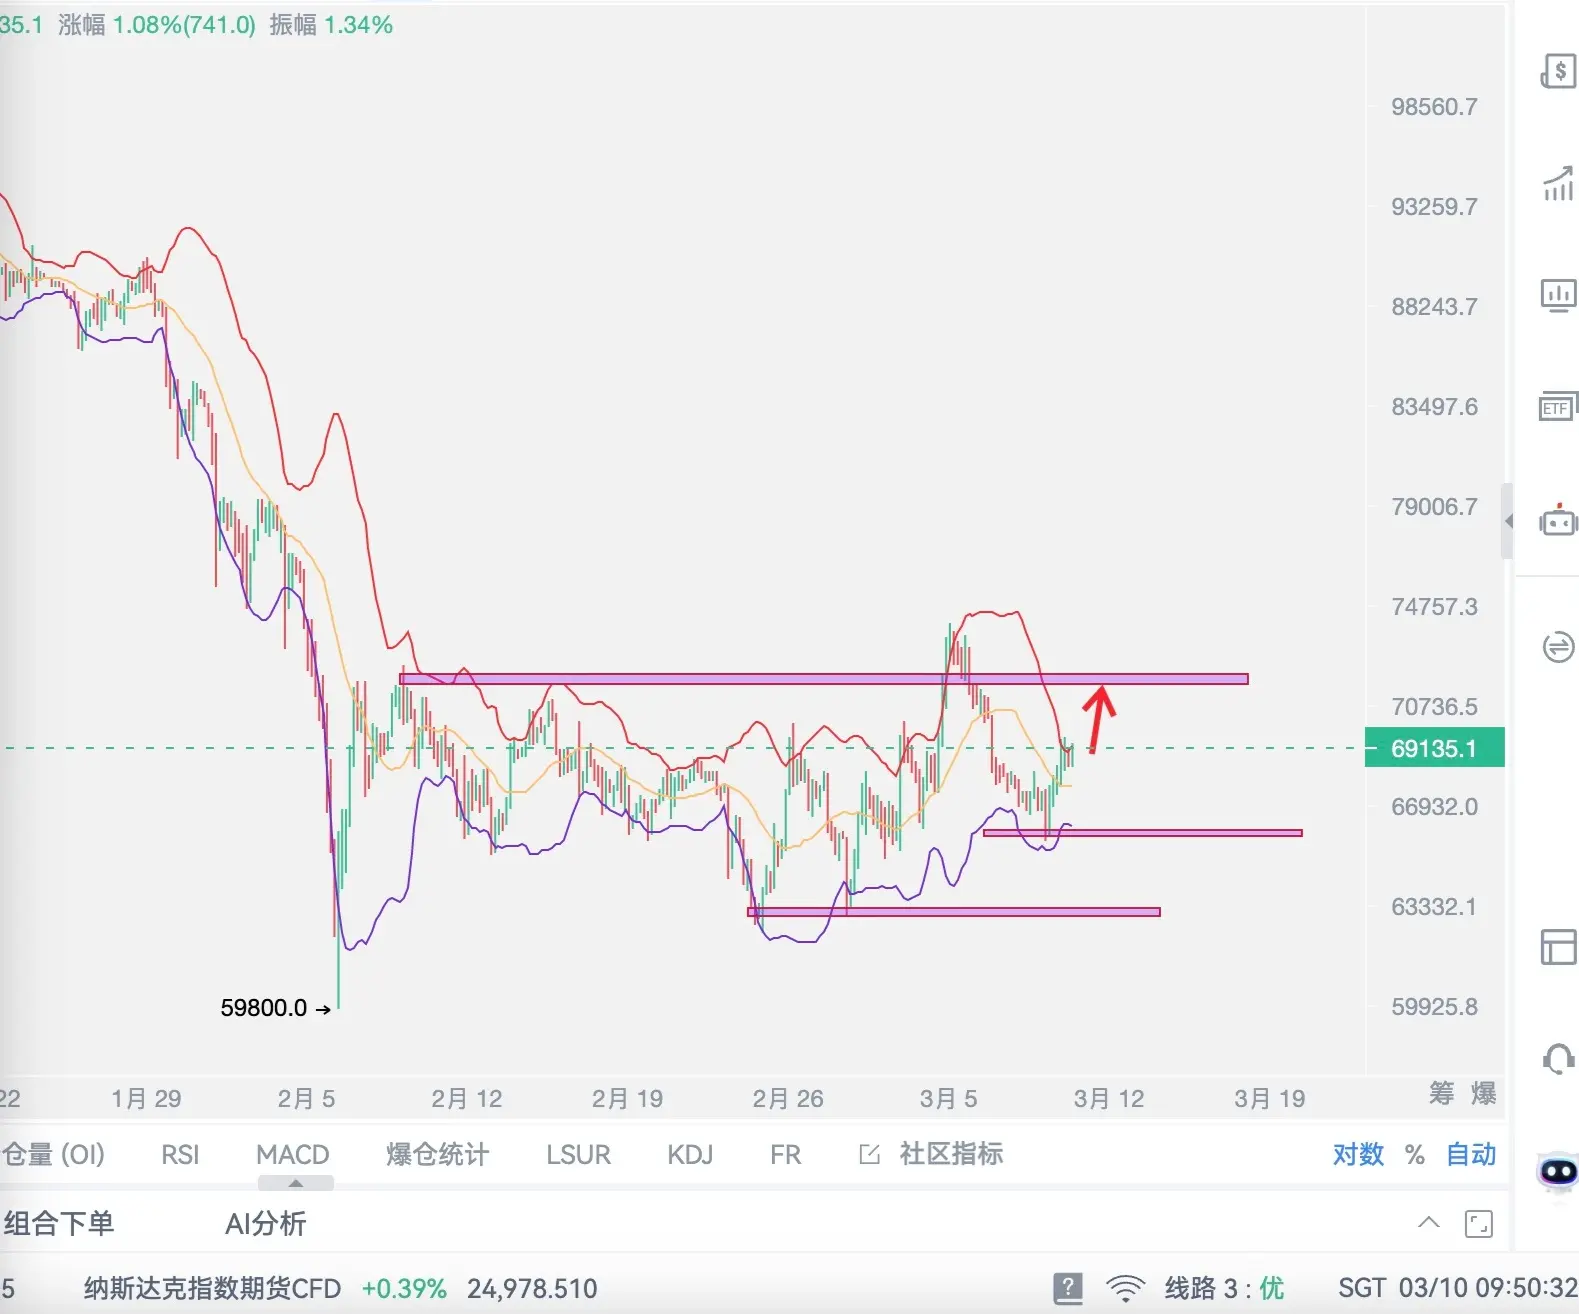
Task: Click the 93259.7 price axis label
Action: [1434, 207]
